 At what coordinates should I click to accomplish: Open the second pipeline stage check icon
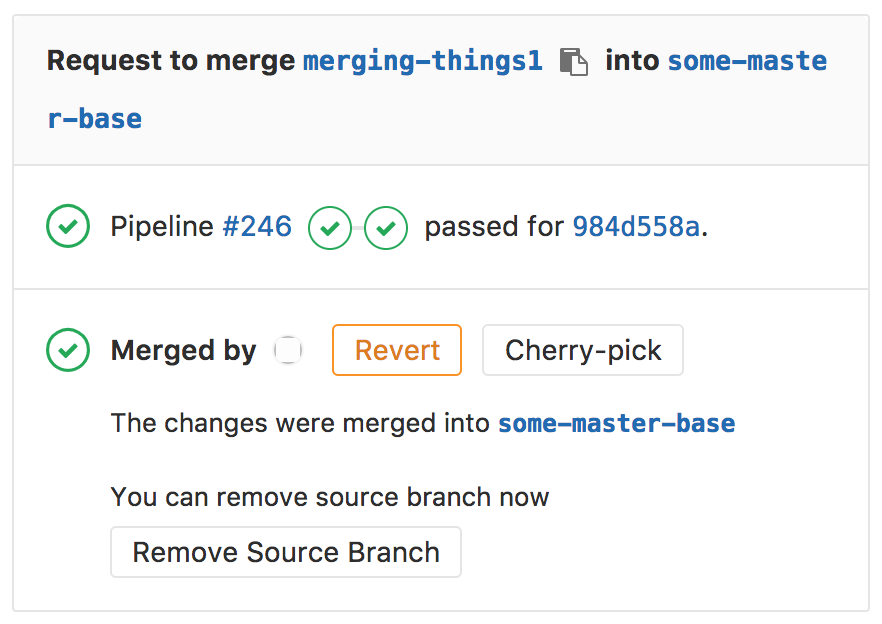click(386, 228)
